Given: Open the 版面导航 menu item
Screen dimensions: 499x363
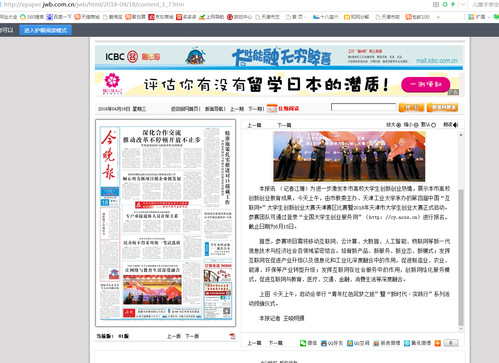Looking at the screenshot, I should (214, 109).
